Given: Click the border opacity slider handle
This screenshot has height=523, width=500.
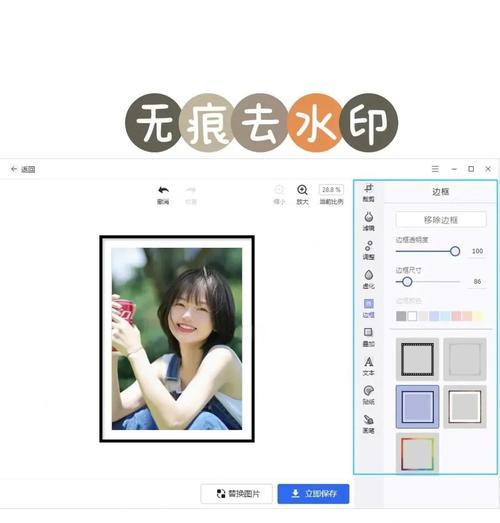Looking at the screenshot, I should pyautogui.click(x=455, y=251).
